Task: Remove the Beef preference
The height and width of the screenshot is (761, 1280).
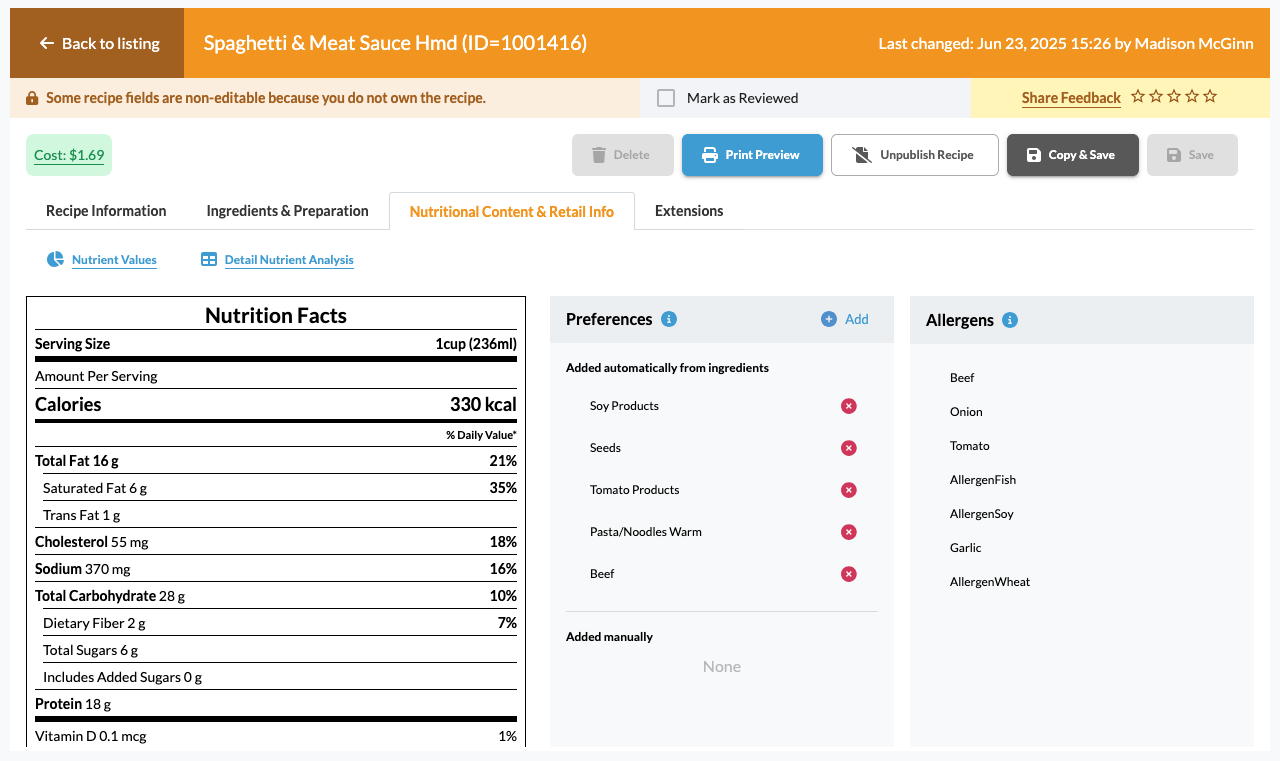Action: (x=849, y=573)
